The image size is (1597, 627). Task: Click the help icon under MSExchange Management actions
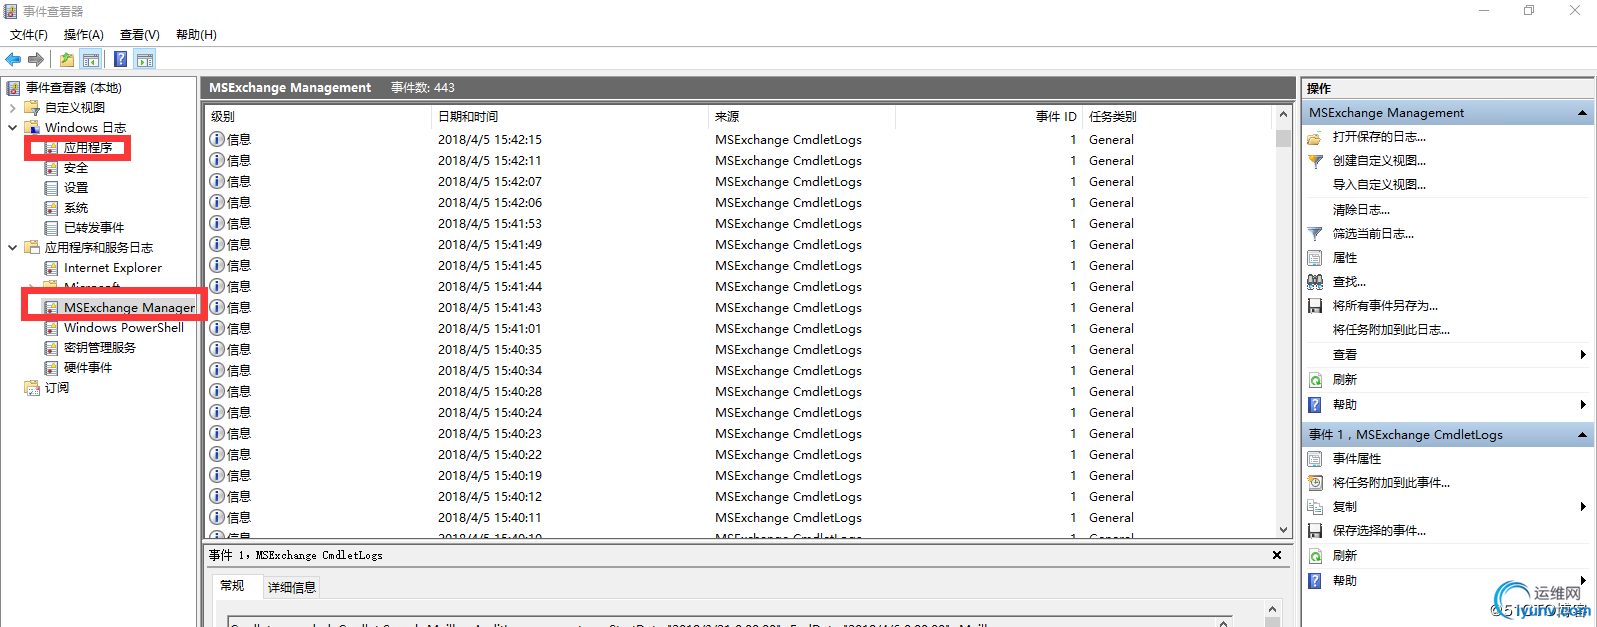1315,405
